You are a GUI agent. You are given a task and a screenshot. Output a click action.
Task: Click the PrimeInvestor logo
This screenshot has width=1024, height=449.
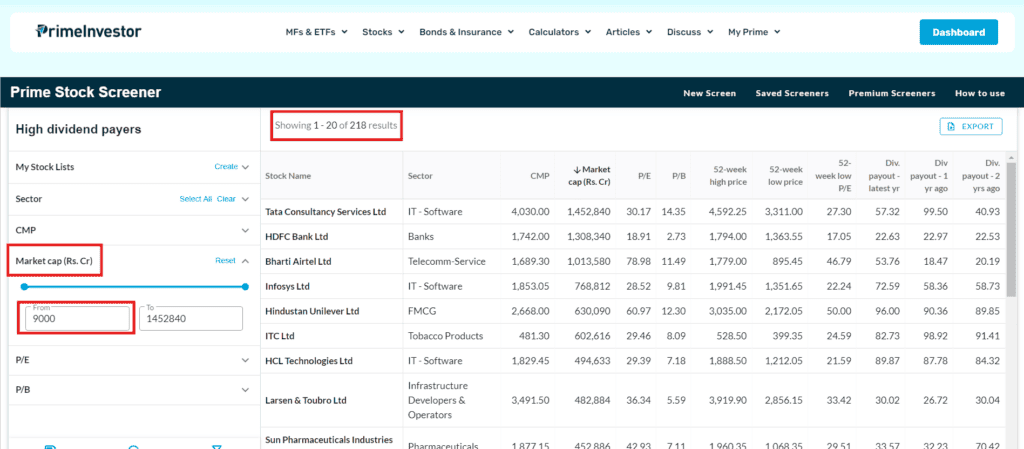coord(88,31)
